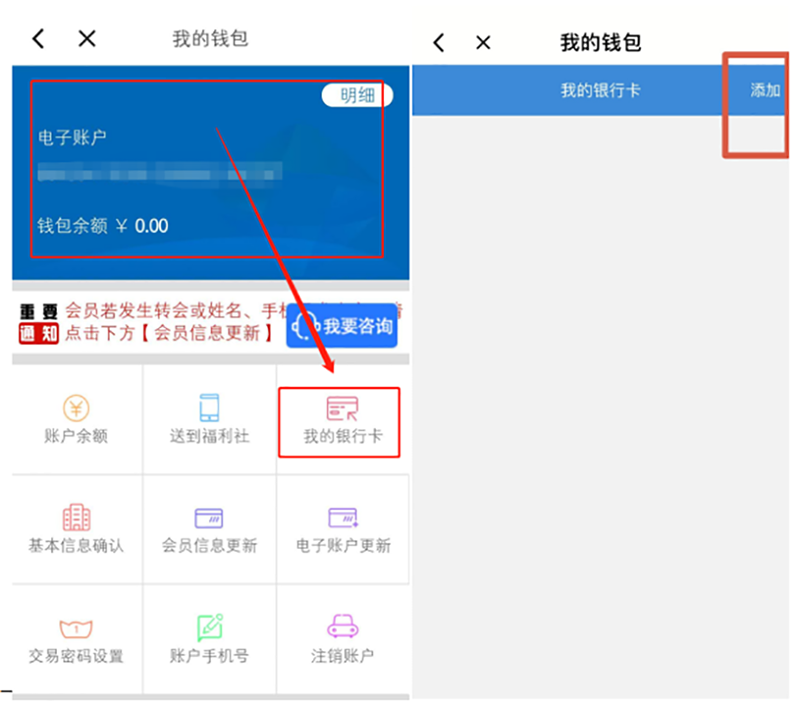Tap the 基本信息确认 icon
Screen dimensions: 800x711
click(75, 529)
